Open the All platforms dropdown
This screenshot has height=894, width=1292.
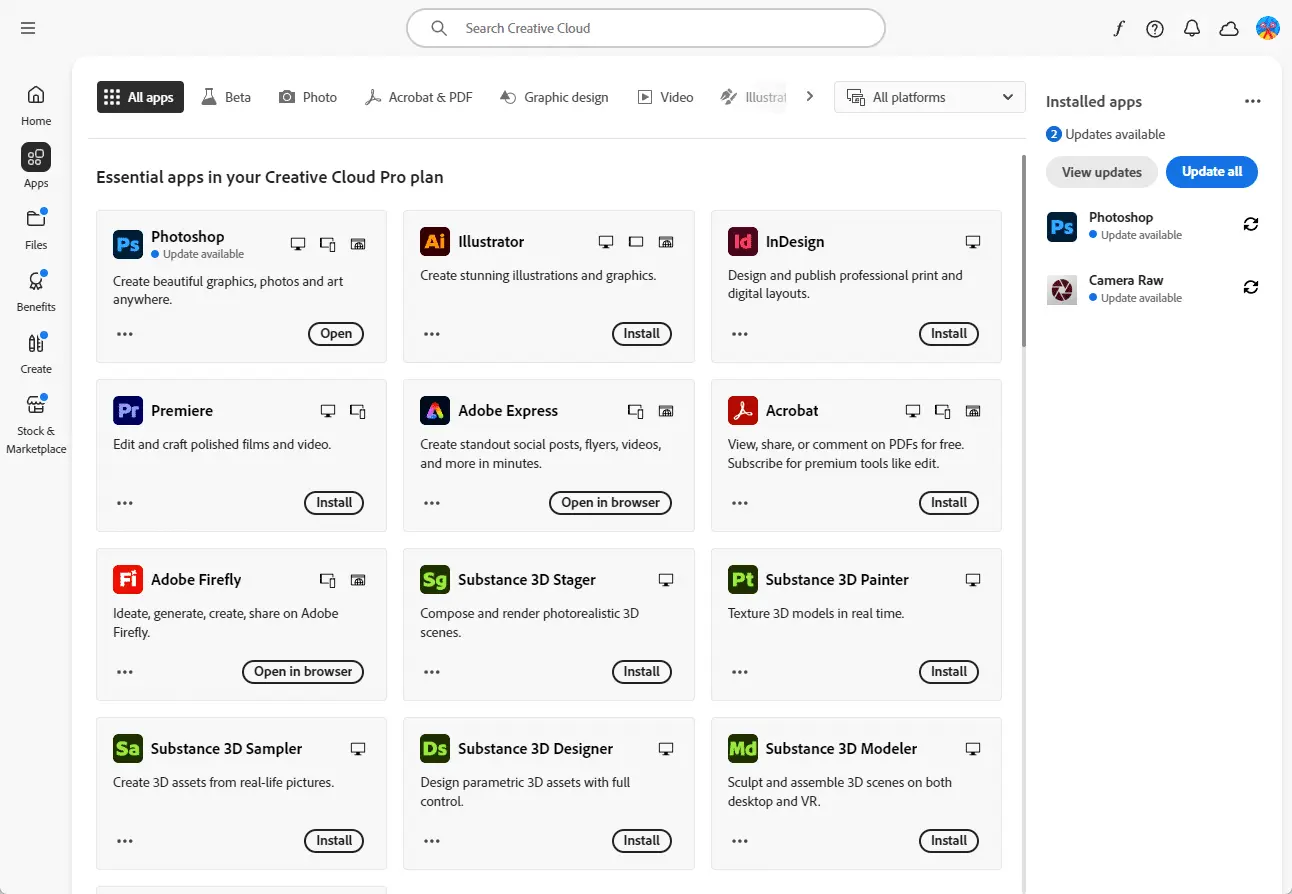tap(928, 96)
